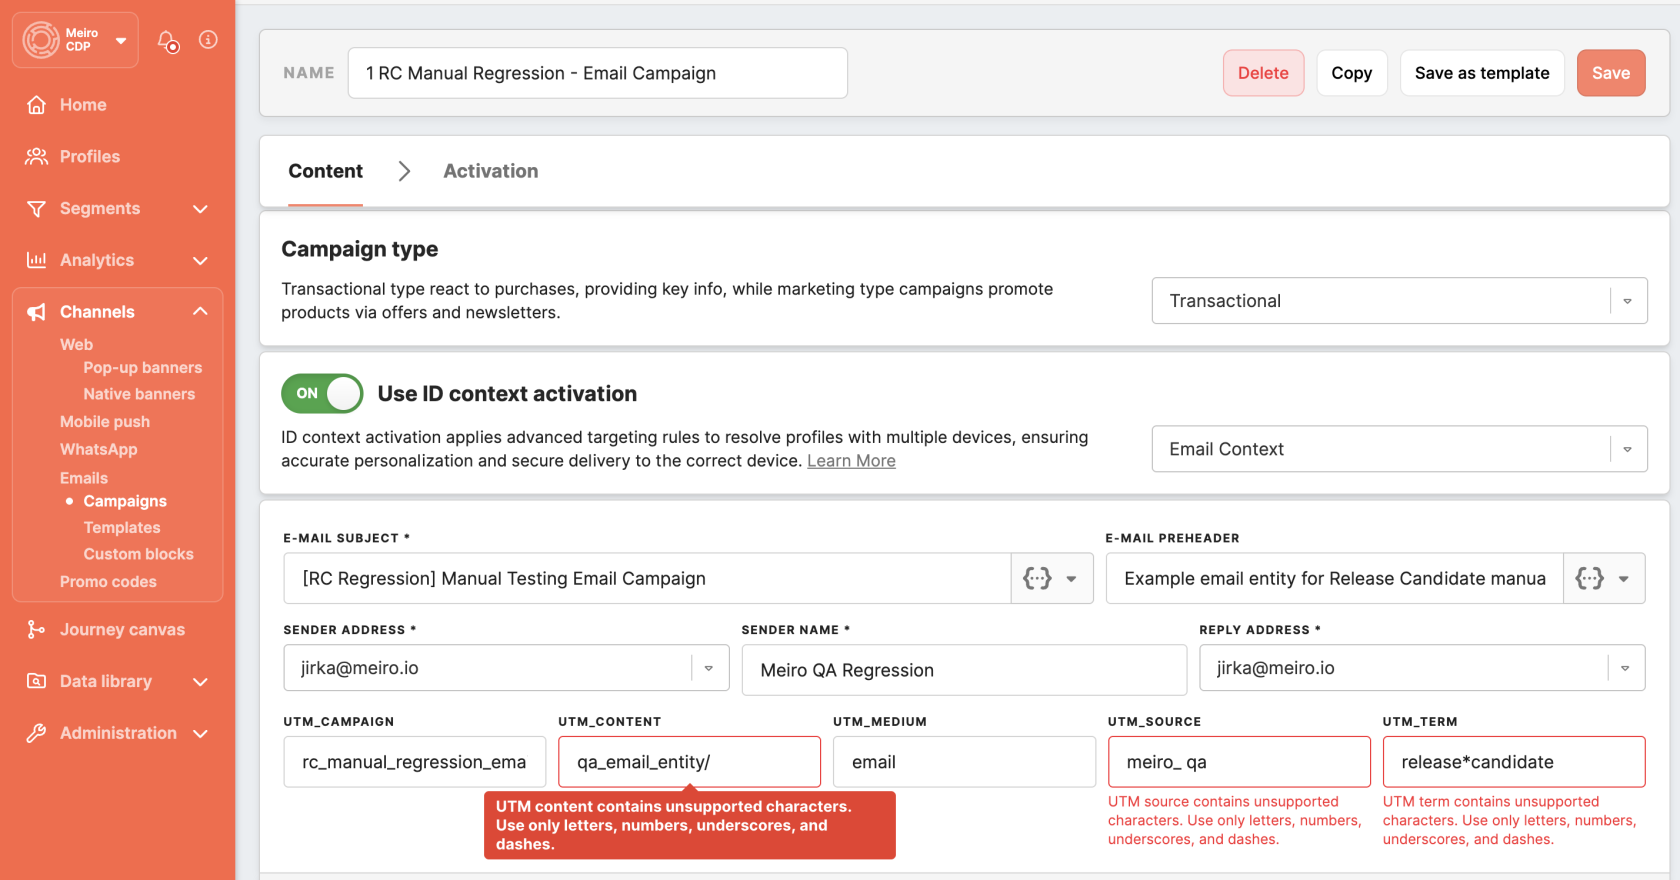Follow the Learn More link
1680x880 pixels.
851,461
